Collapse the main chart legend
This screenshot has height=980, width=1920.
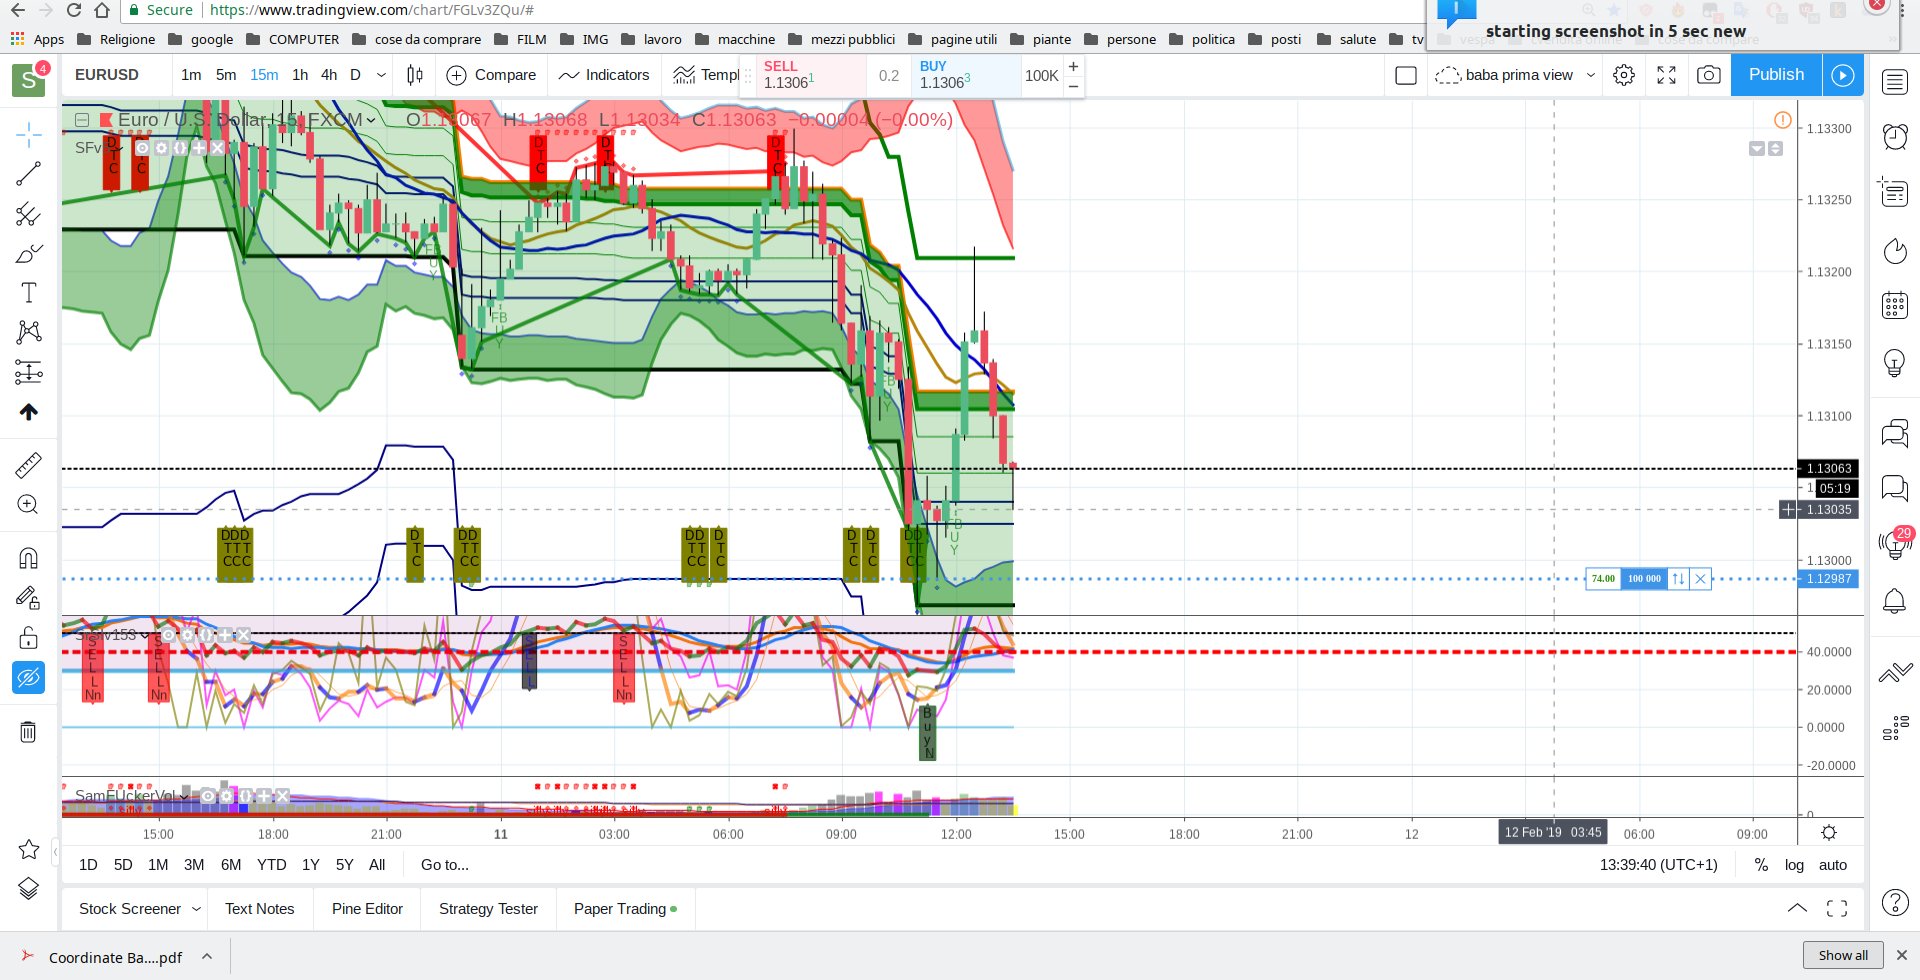click(x=82, y=120)
